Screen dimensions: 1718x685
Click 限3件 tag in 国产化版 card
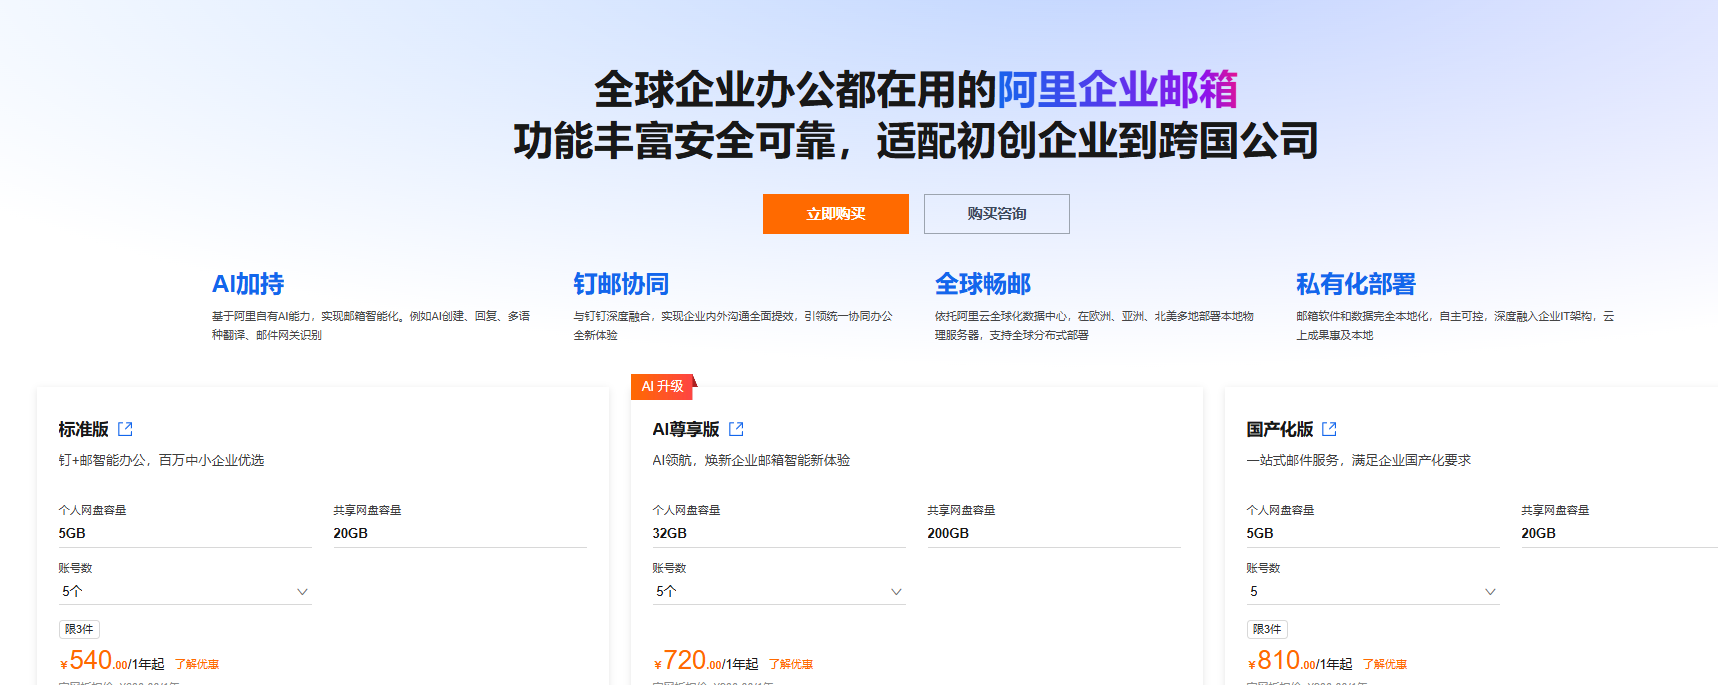pyautogui.click(x=1267, y=629)
